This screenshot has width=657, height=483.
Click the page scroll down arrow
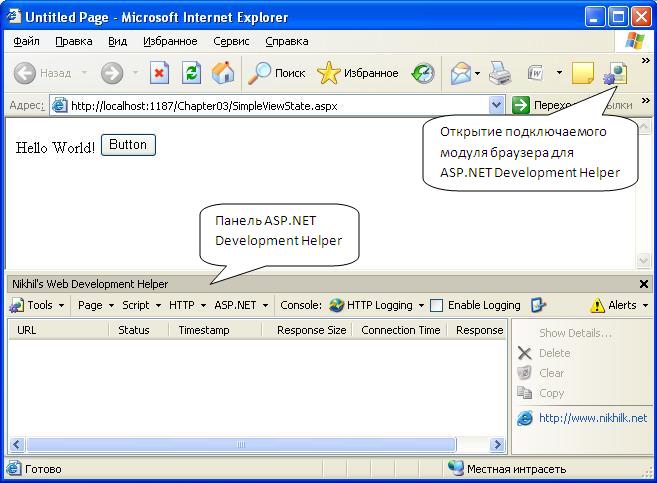(x=643, y=261)
